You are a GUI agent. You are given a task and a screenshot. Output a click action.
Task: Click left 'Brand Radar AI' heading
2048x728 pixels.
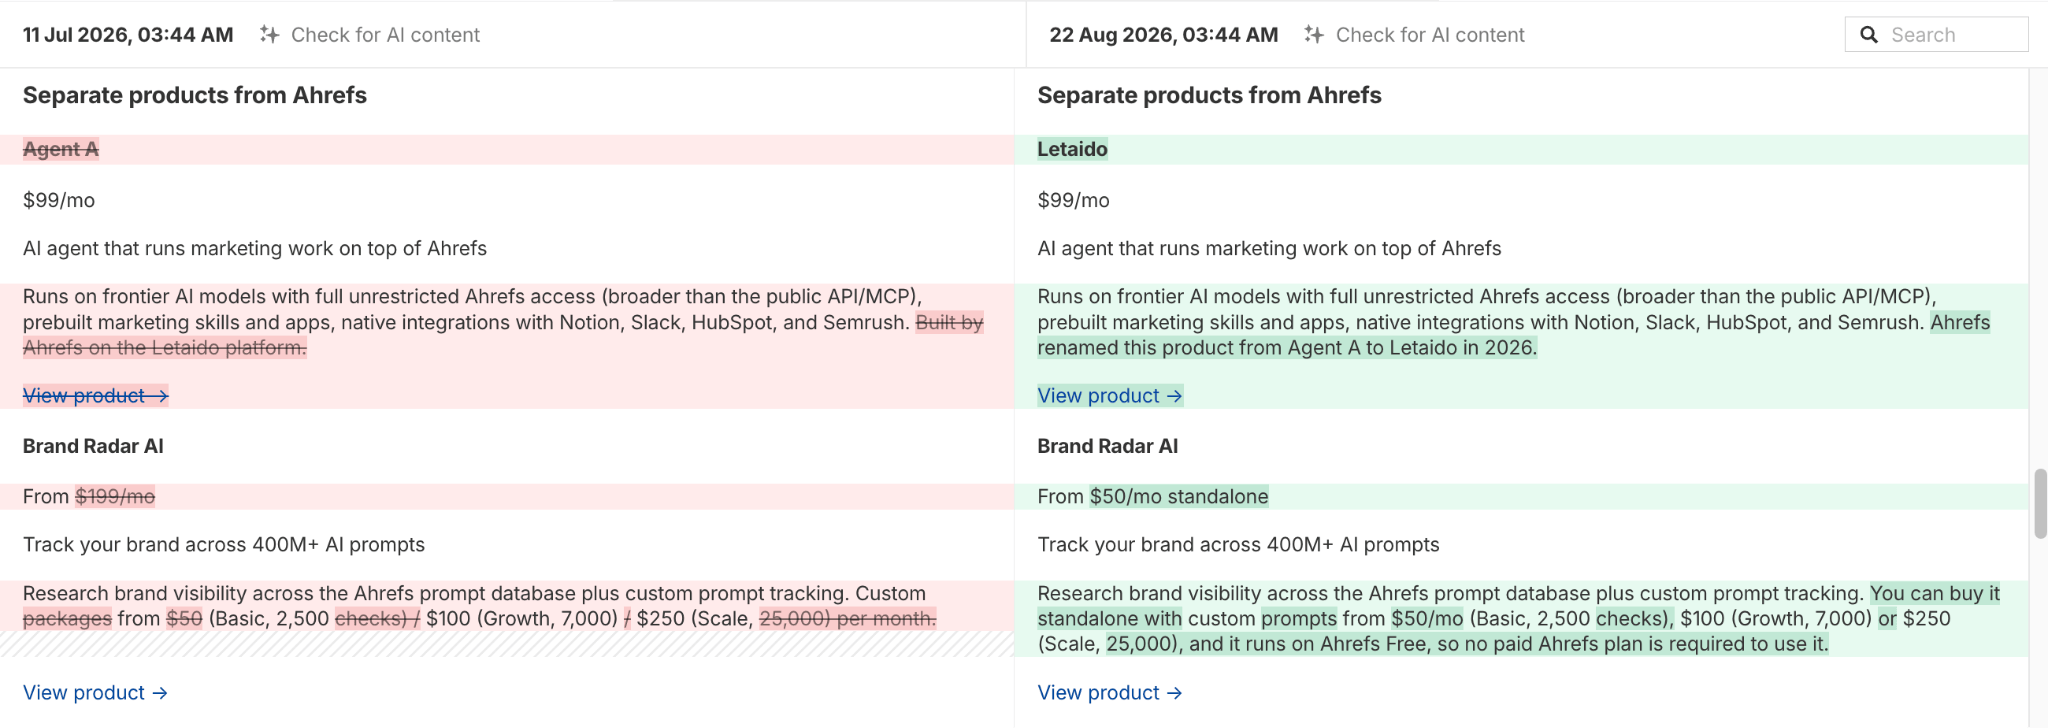tap(93, 446)
